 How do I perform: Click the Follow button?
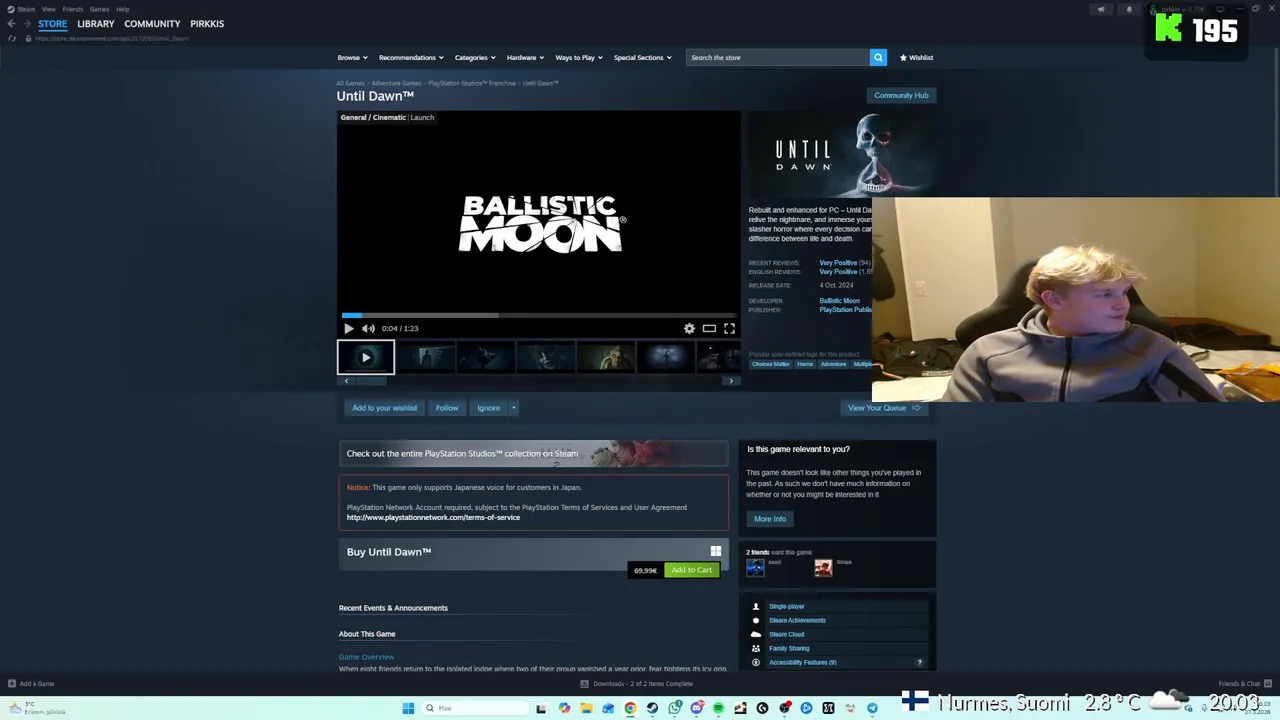[x=447, y=408]
